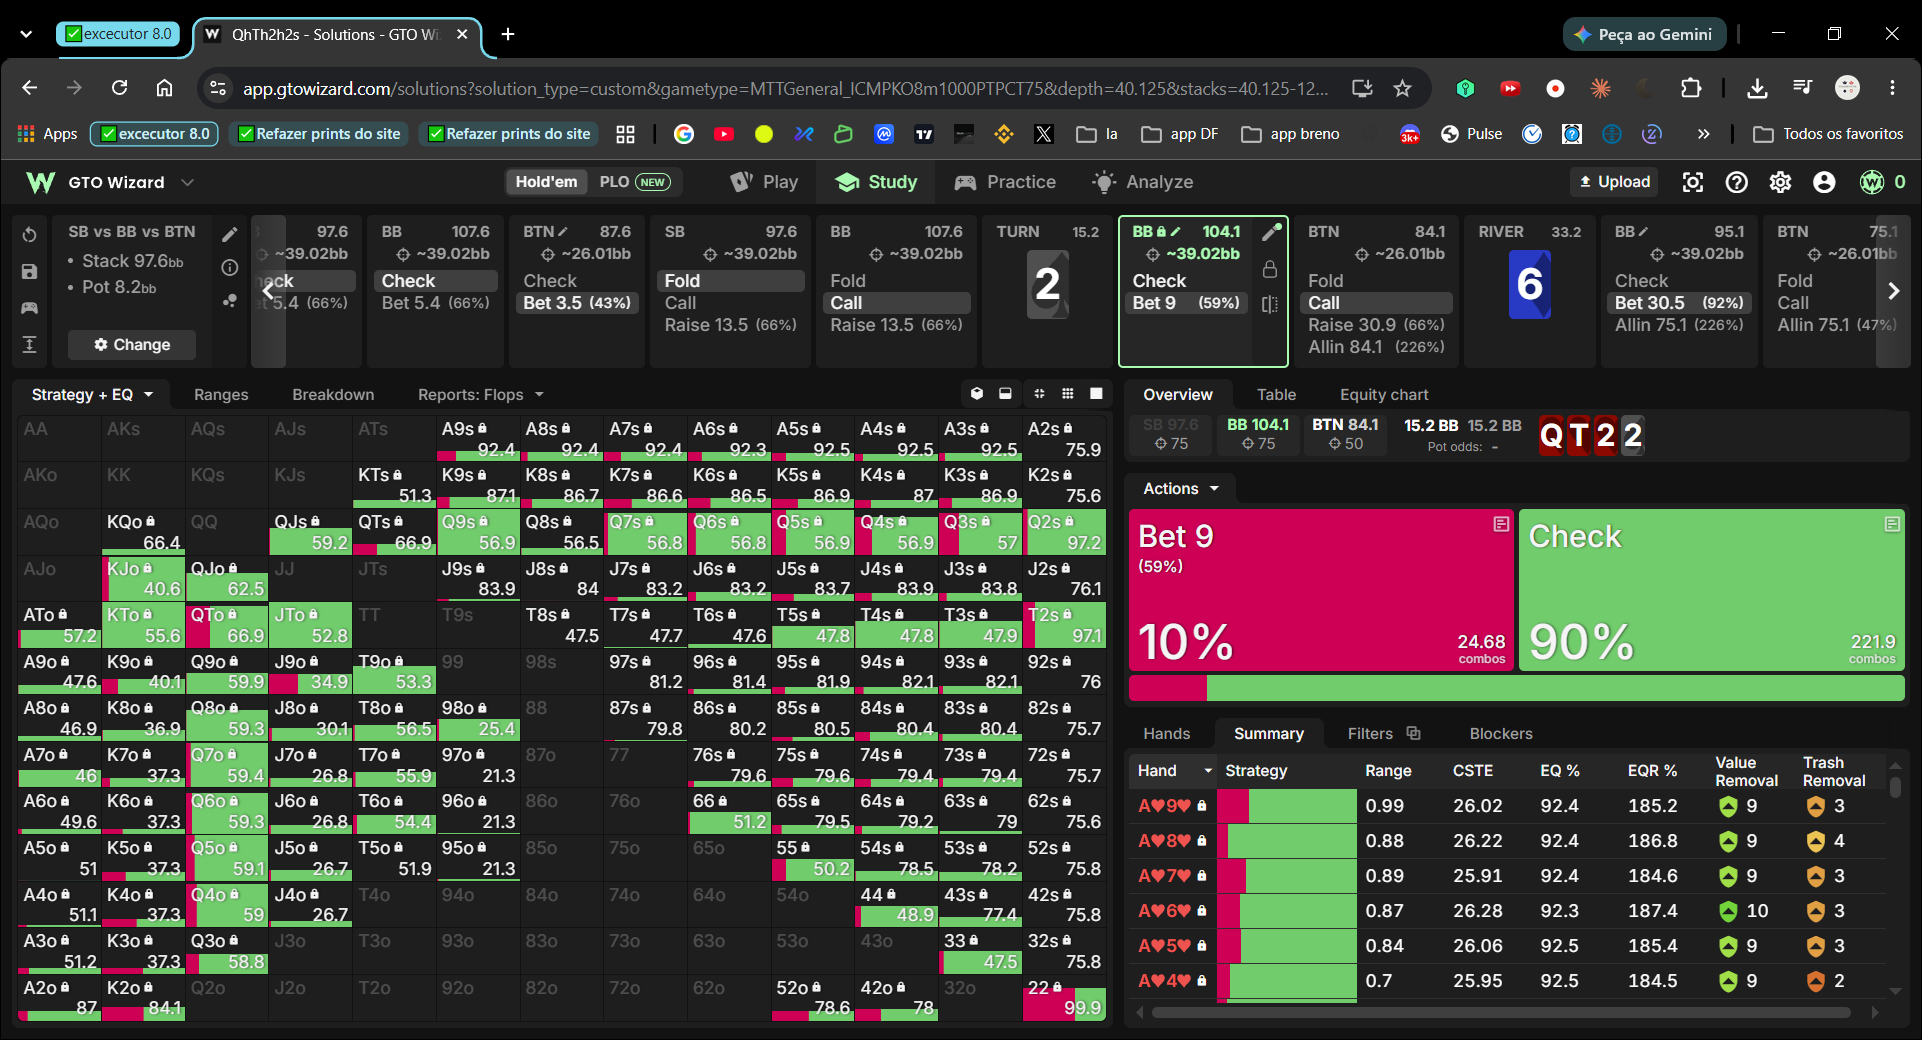Click the pencil edit icon beside SB vs BB vs BTN
The height and width of the screenshot is (1040, 1922).
(230, 234)
